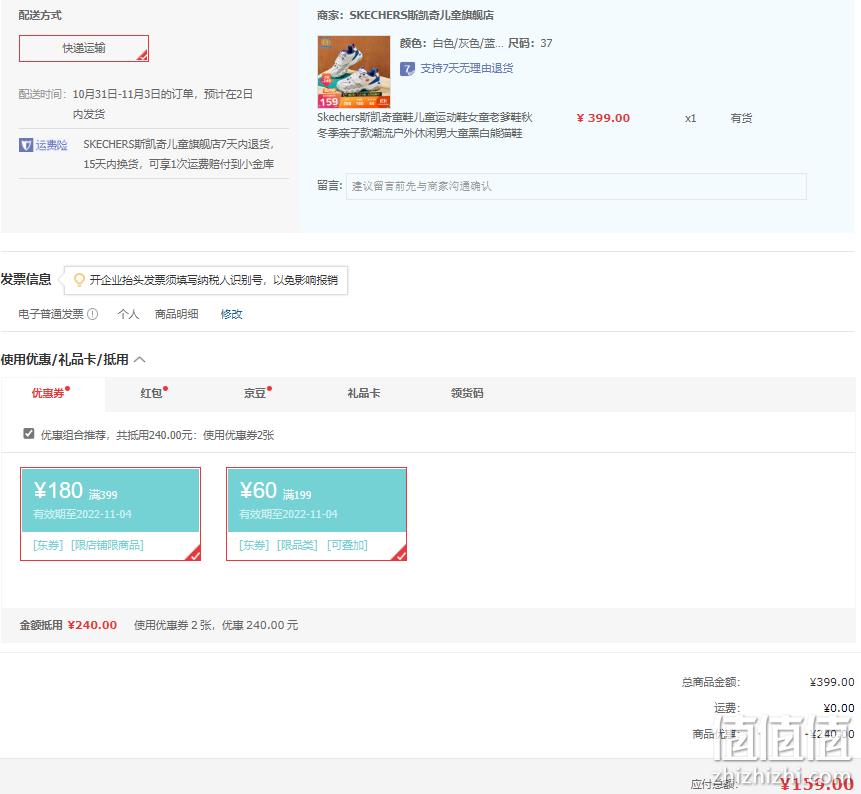Switch to the 礼品卡 tab

pos(364,393)
